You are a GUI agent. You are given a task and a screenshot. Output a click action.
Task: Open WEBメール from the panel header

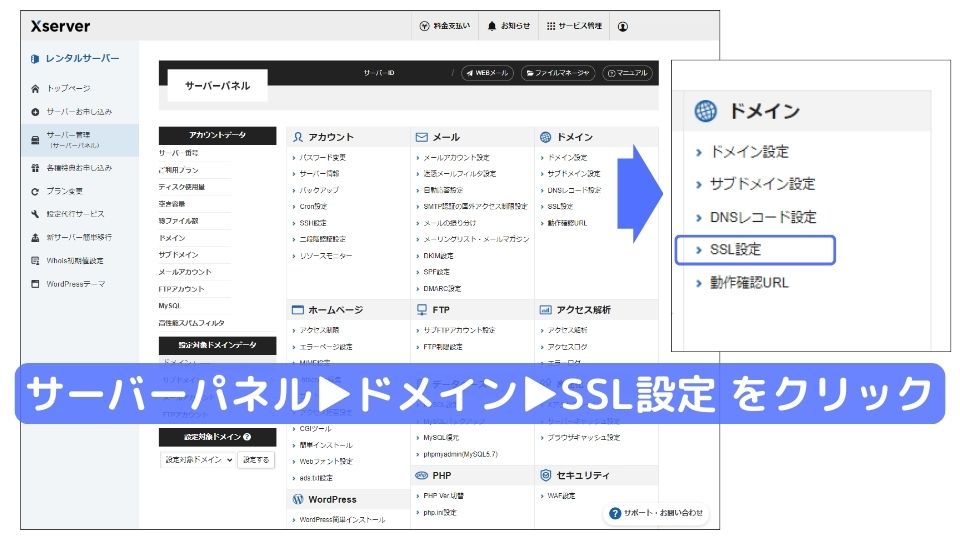[487, 73]
